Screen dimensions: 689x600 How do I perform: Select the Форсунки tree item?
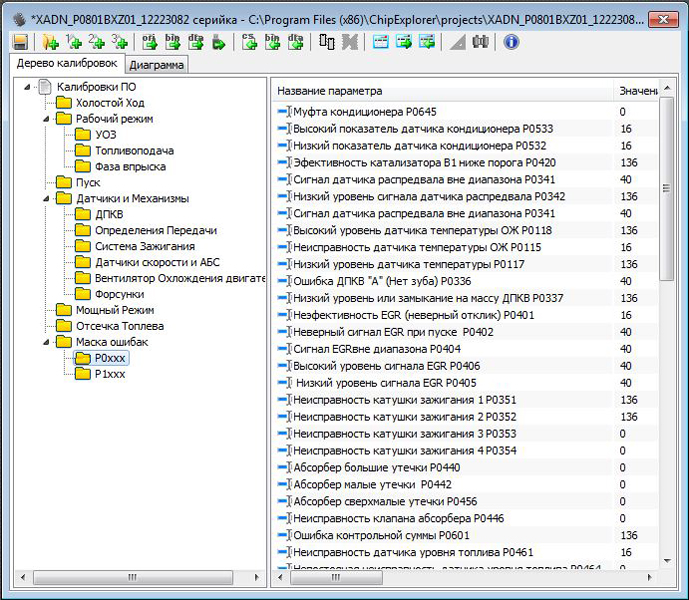[119, 294]
